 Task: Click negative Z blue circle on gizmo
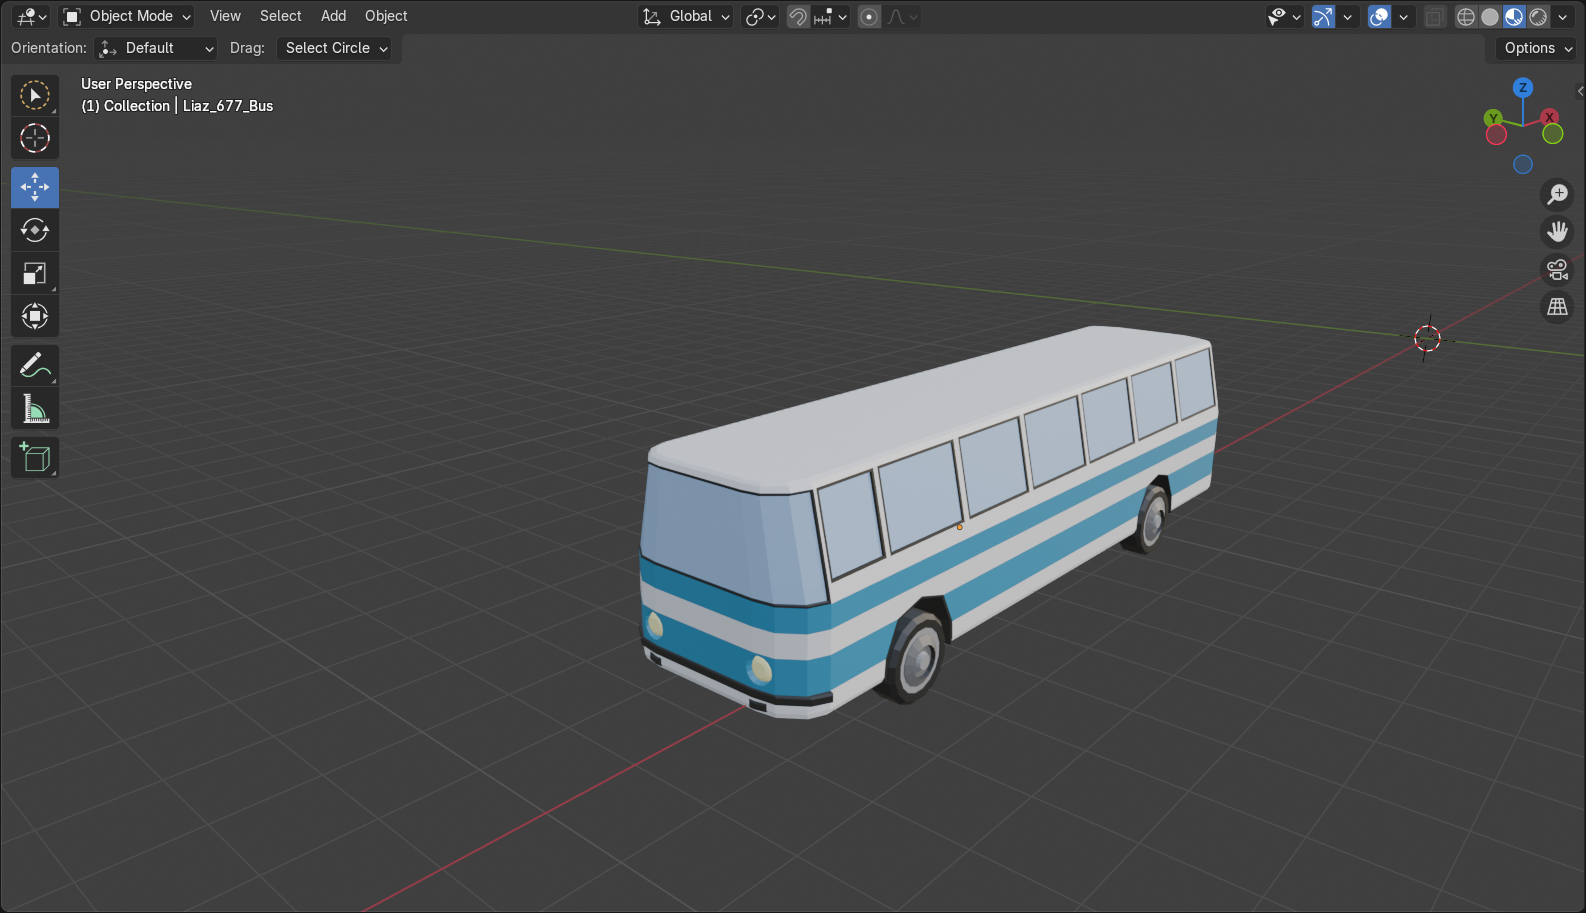tap(1523, 164)
